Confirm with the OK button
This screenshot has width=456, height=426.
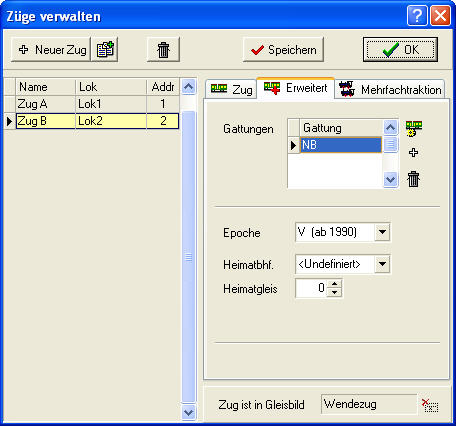point(400,50)
